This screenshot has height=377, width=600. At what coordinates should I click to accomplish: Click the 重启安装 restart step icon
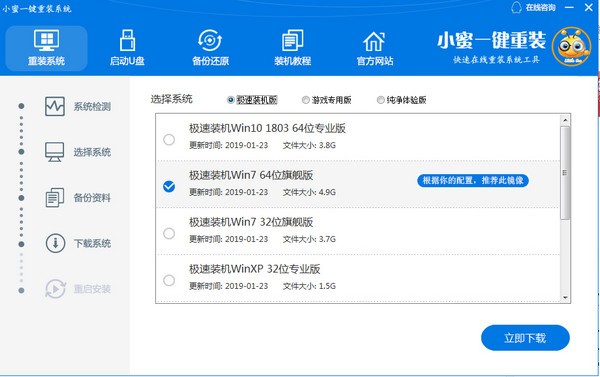pos(55,289)
